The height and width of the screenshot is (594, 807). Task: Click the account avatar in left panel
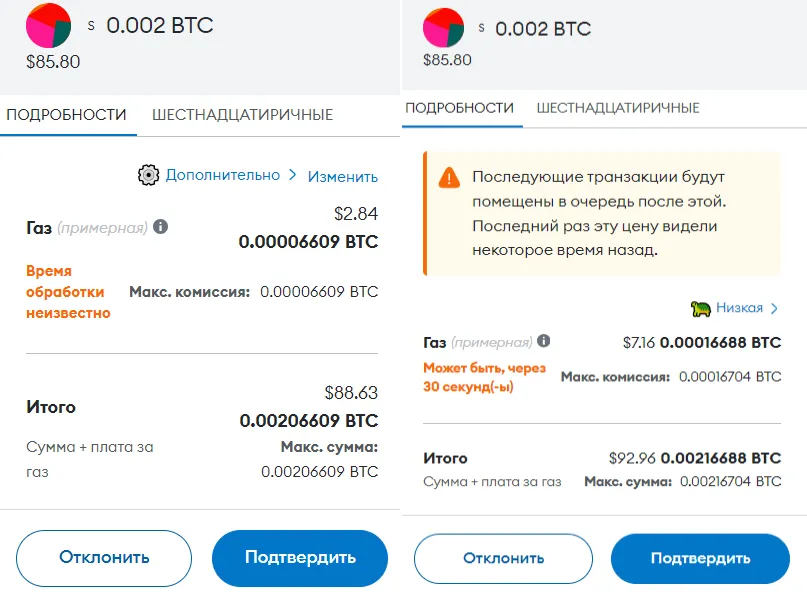click(48, 26)
